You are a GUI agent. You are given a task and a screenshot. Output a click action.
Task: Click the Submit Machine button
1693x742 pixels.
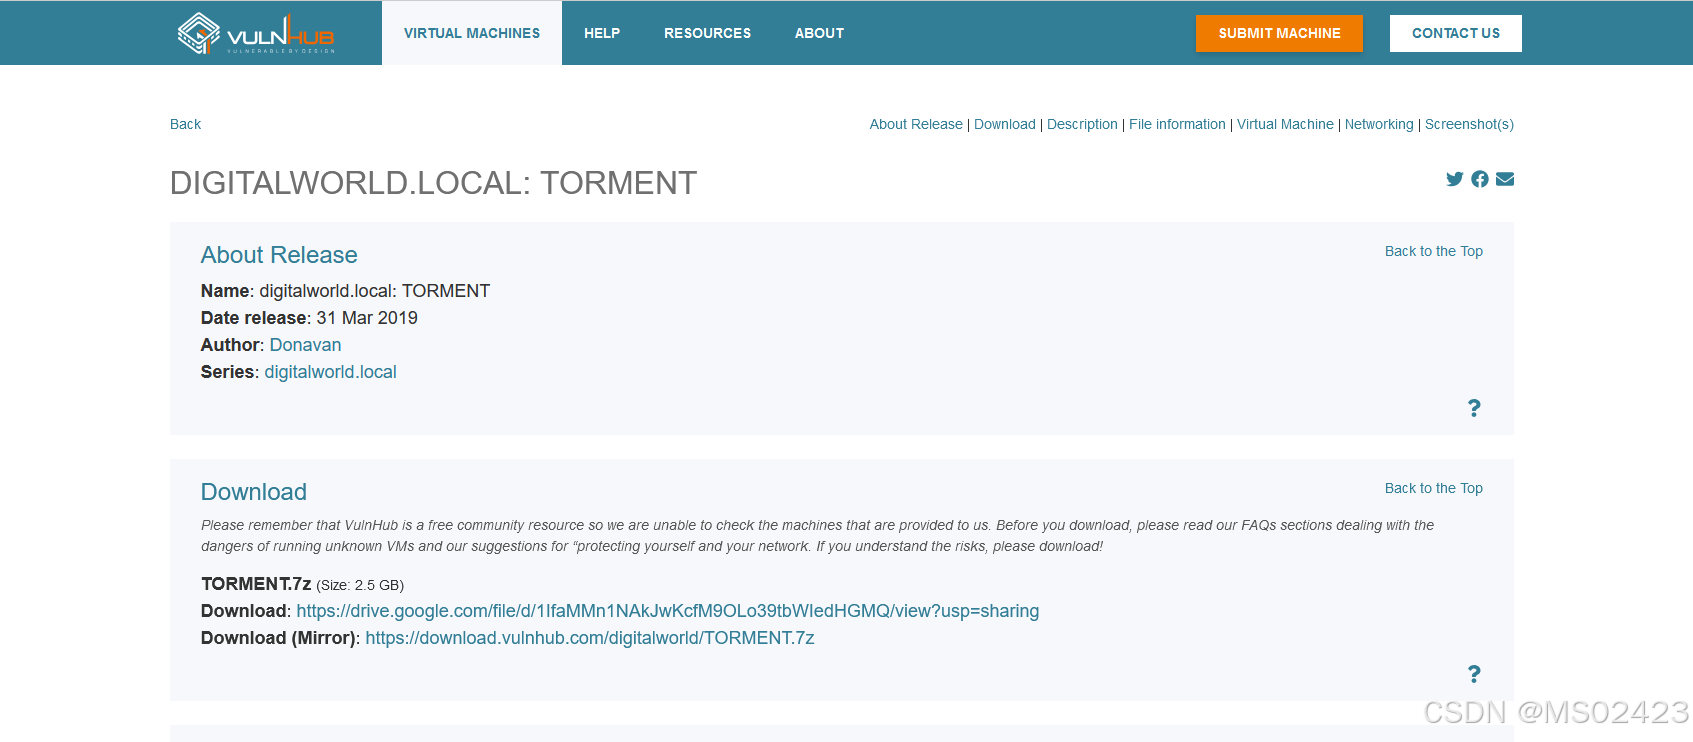1279,33
